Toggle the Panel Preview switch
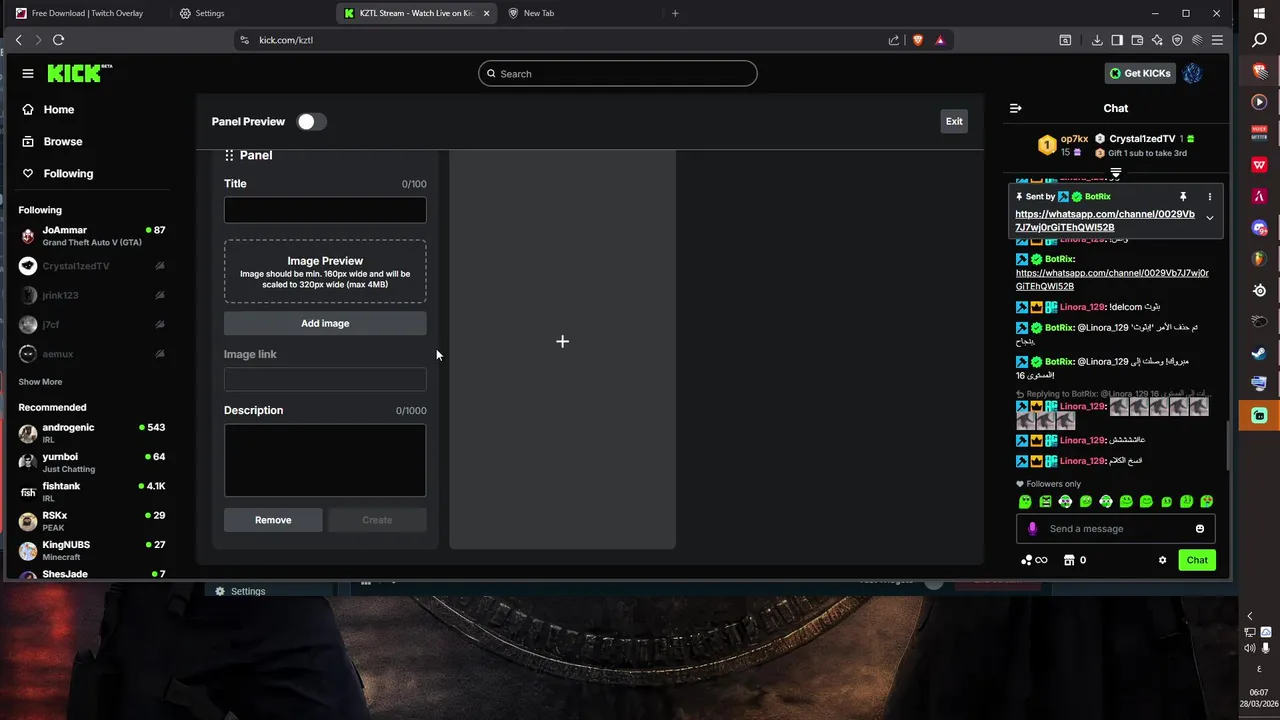Viewport: 1280px width, 720px height. (x=311, y=121)
